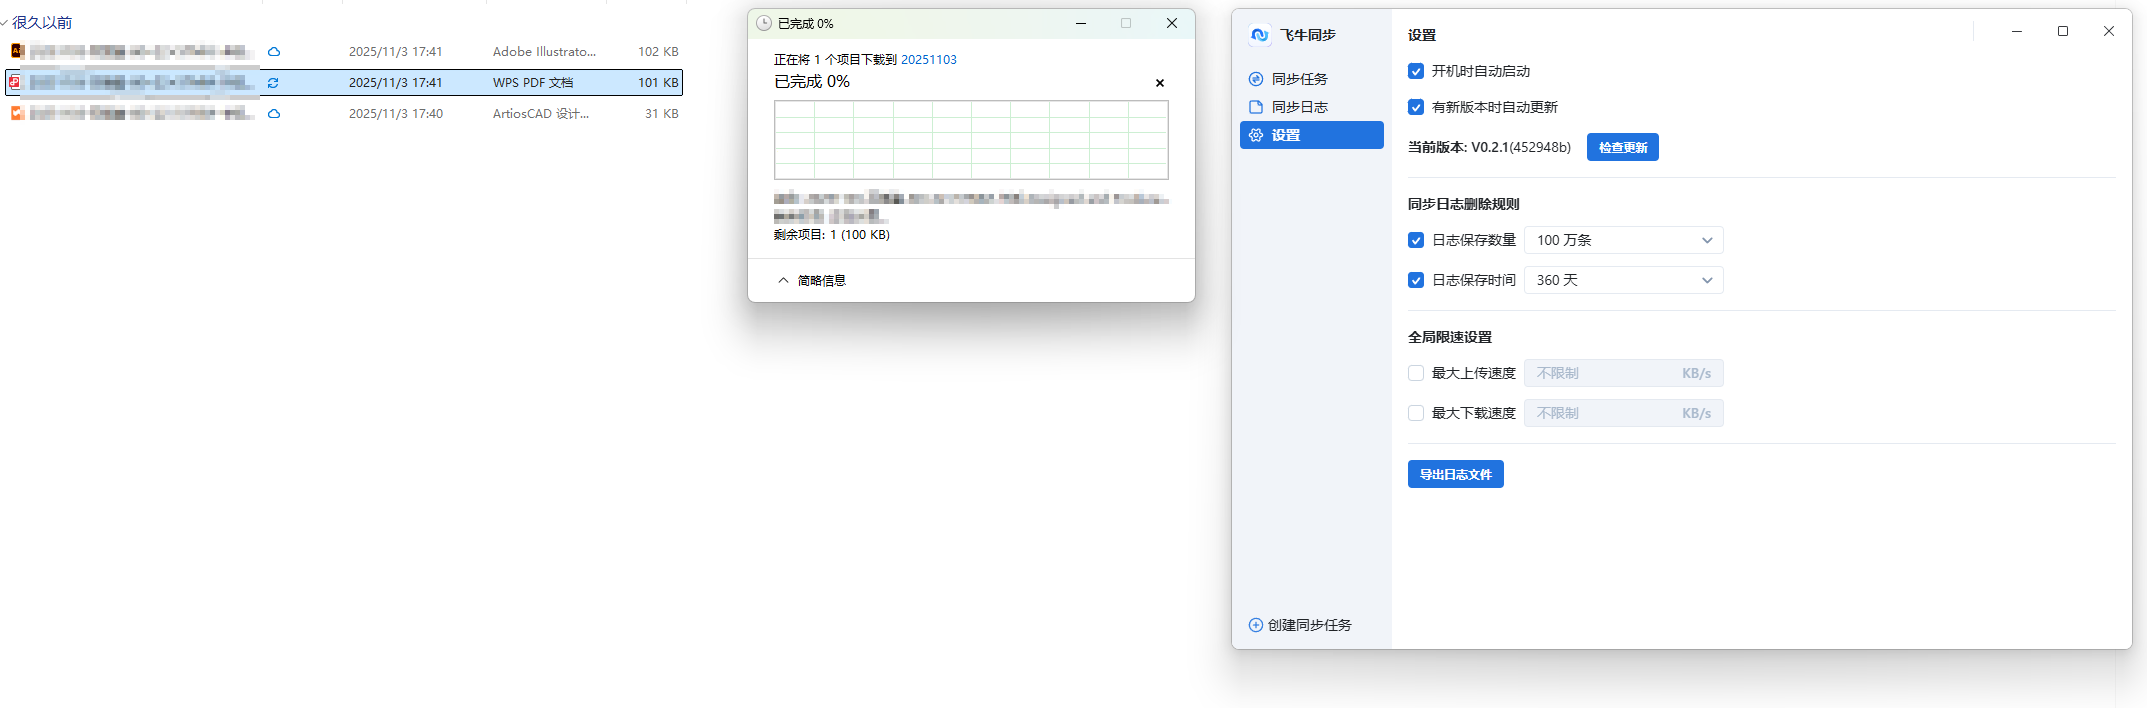
Task: Collapse details with 简略信息 chevron
Action: [783, 281]
